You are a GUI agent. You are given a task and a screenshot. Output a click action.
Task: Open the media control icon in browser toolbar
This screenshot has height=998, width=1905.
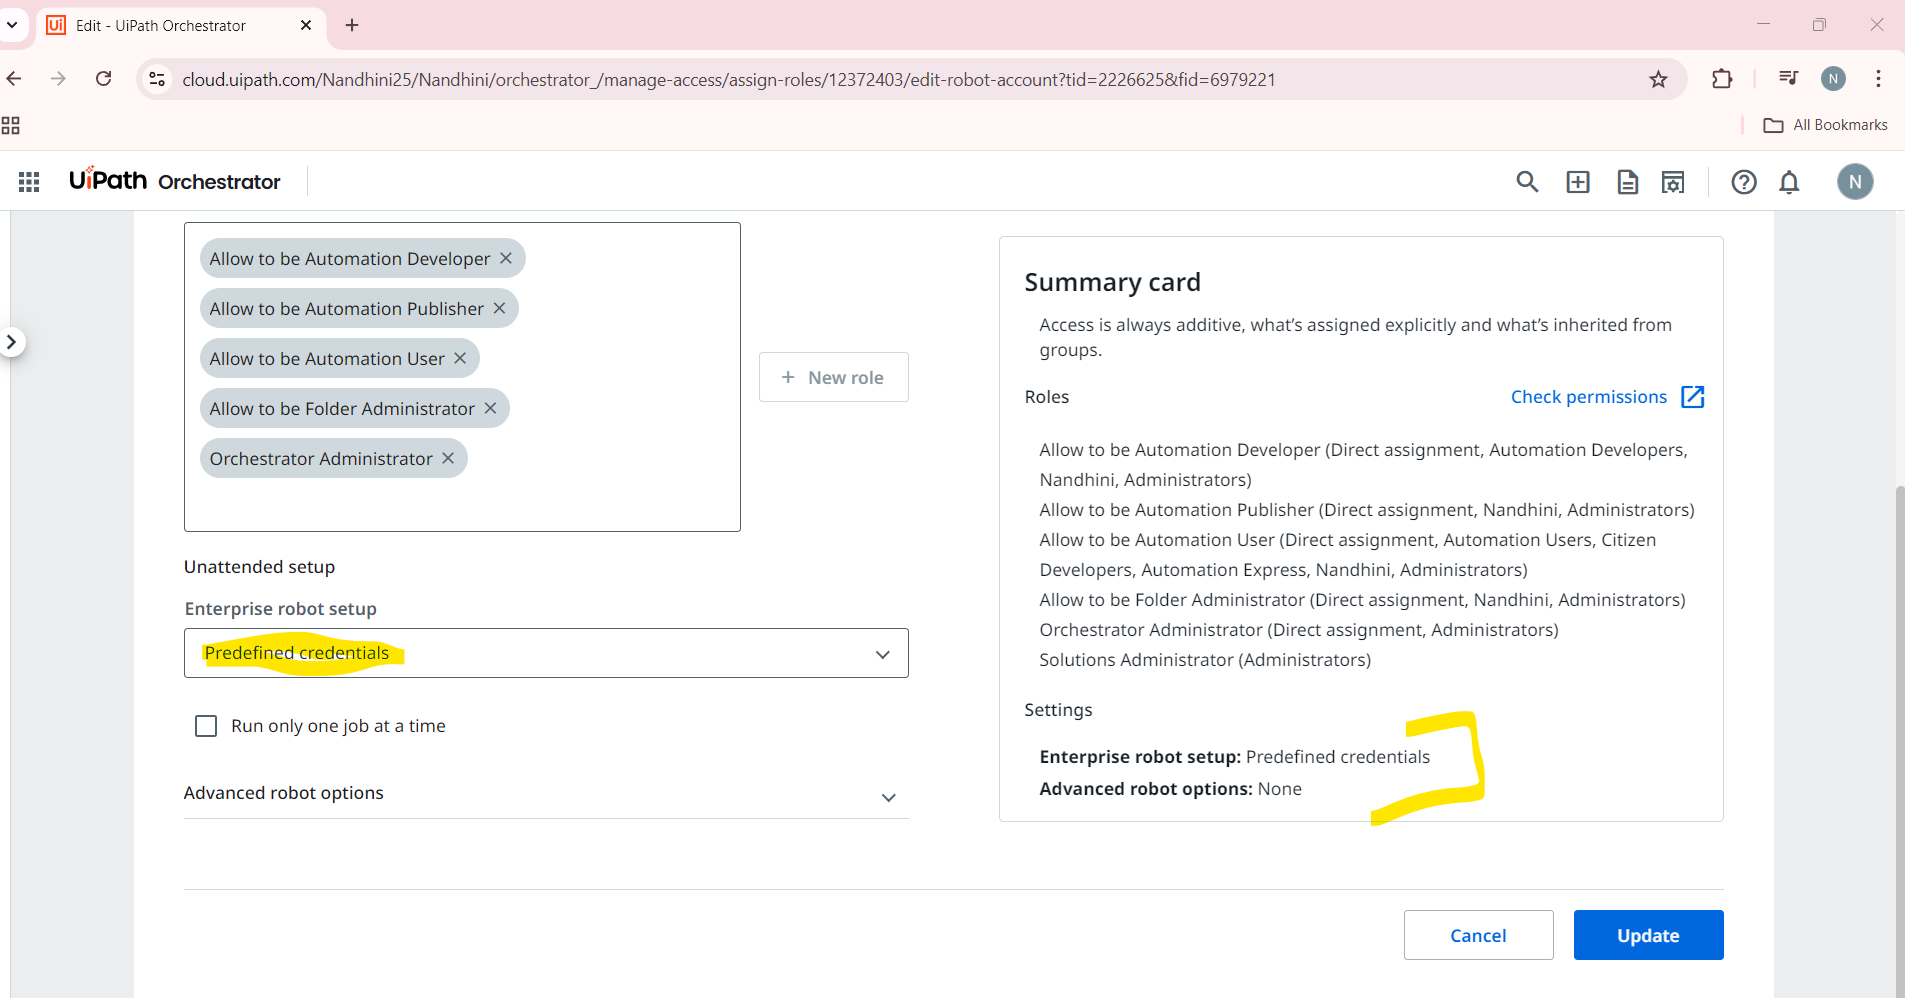tap(1789, 79)
